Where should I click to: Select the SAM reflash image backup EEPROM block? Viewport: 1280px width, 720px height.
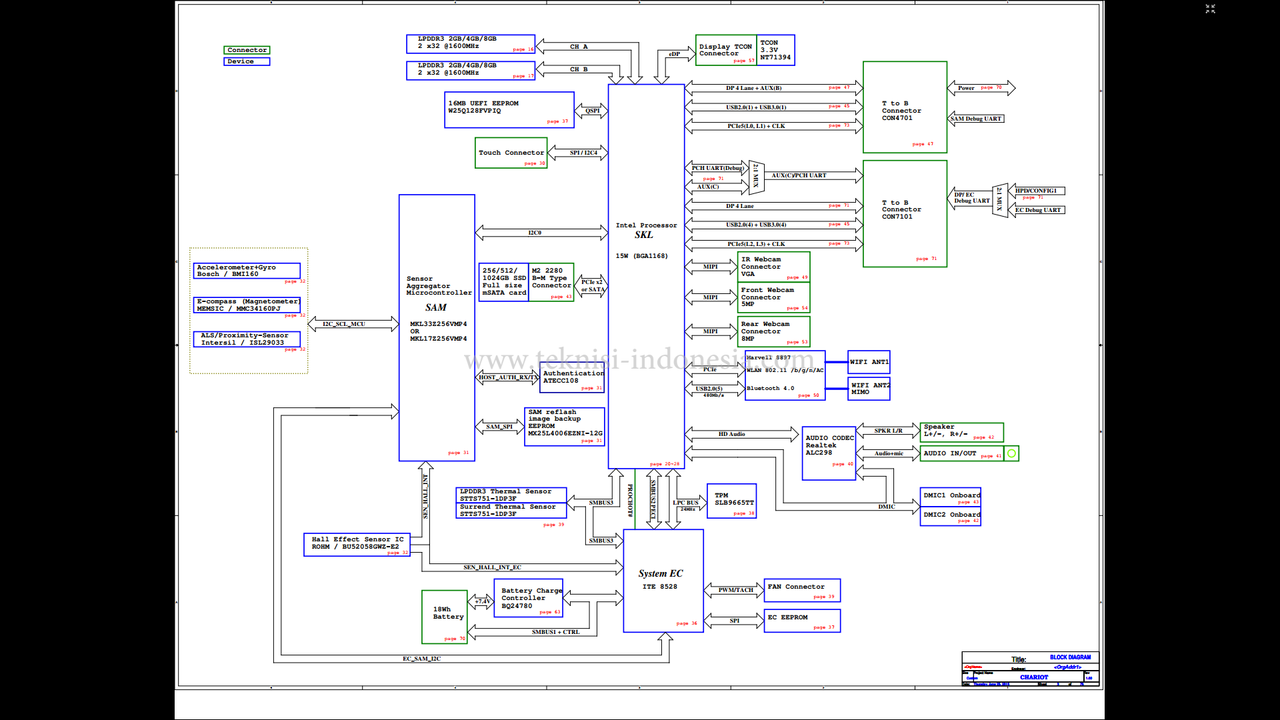[564, 426]
